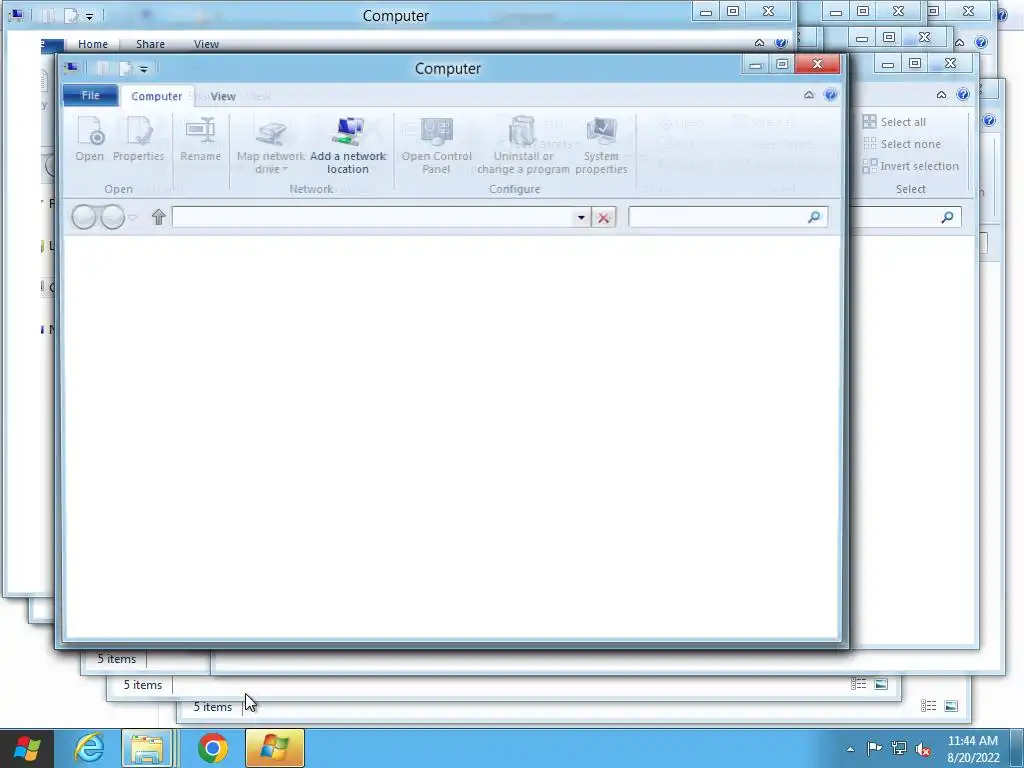This screenshot has height=768, width=1024.
Task: Click the clock showing 11:44 AM
Action: 972,749
